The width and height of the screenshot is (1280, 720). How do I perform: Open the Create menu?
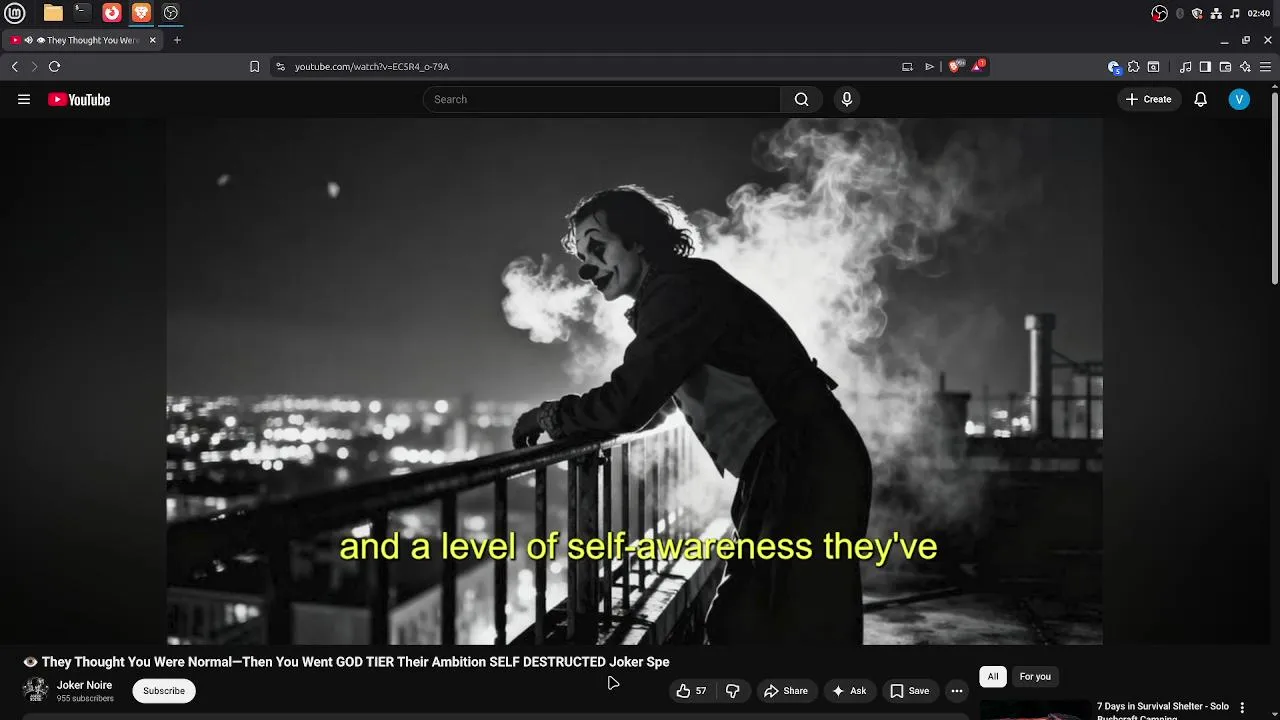pyautogui.click(x=1147, y=99)
